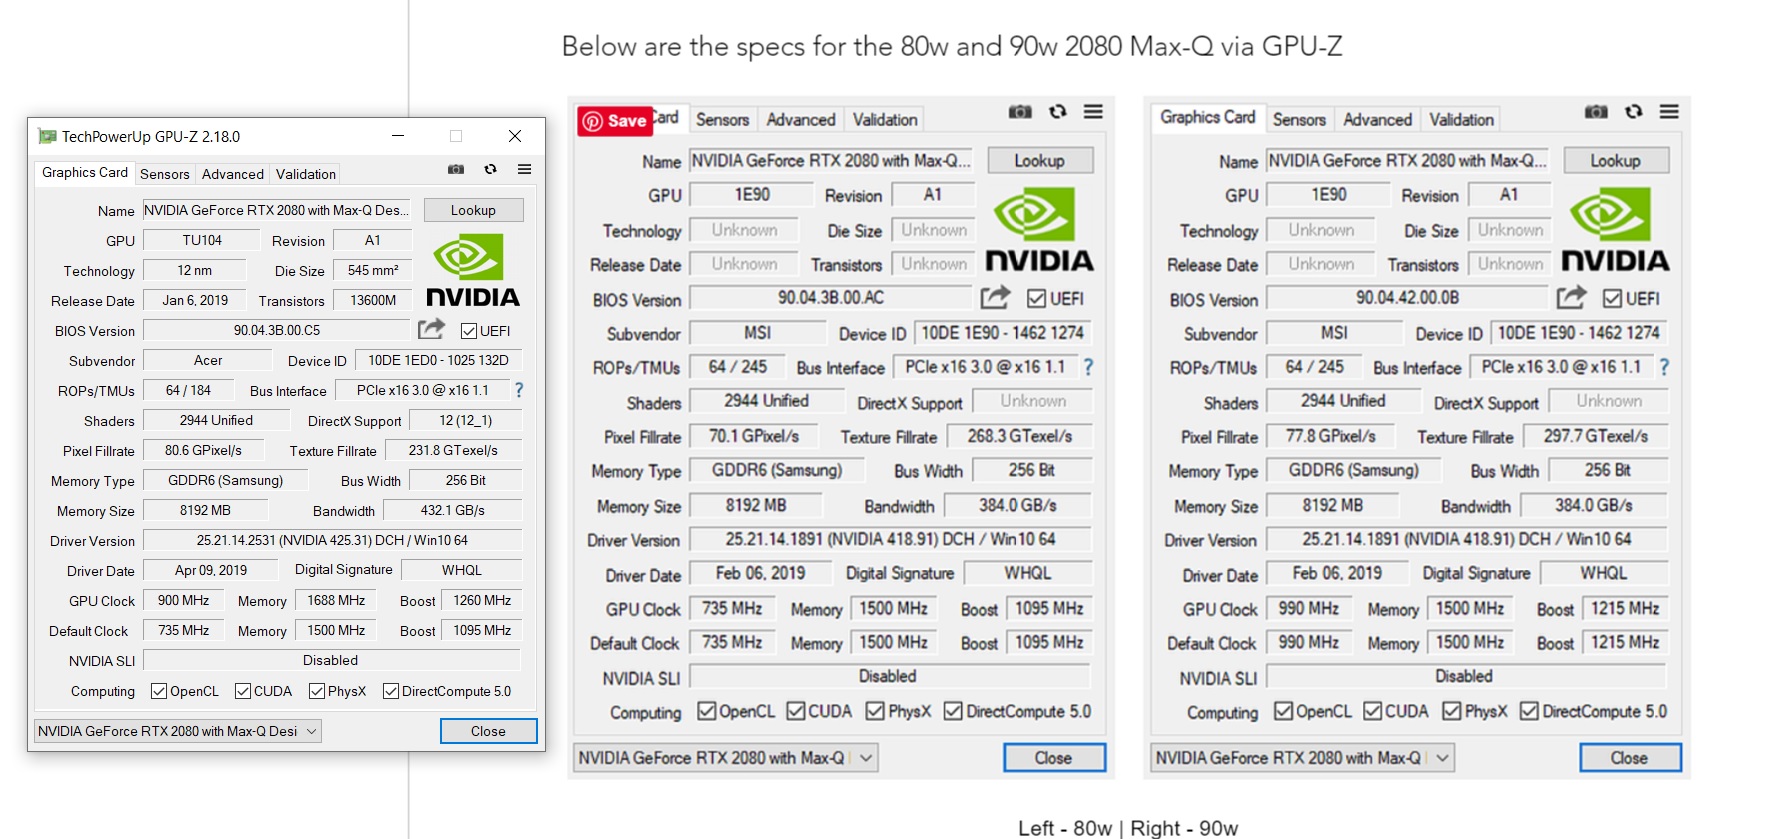Click the Name field reading 'RTX 2080 with Max-Q Des...'

pyautogui.click(x=276, y=210)
